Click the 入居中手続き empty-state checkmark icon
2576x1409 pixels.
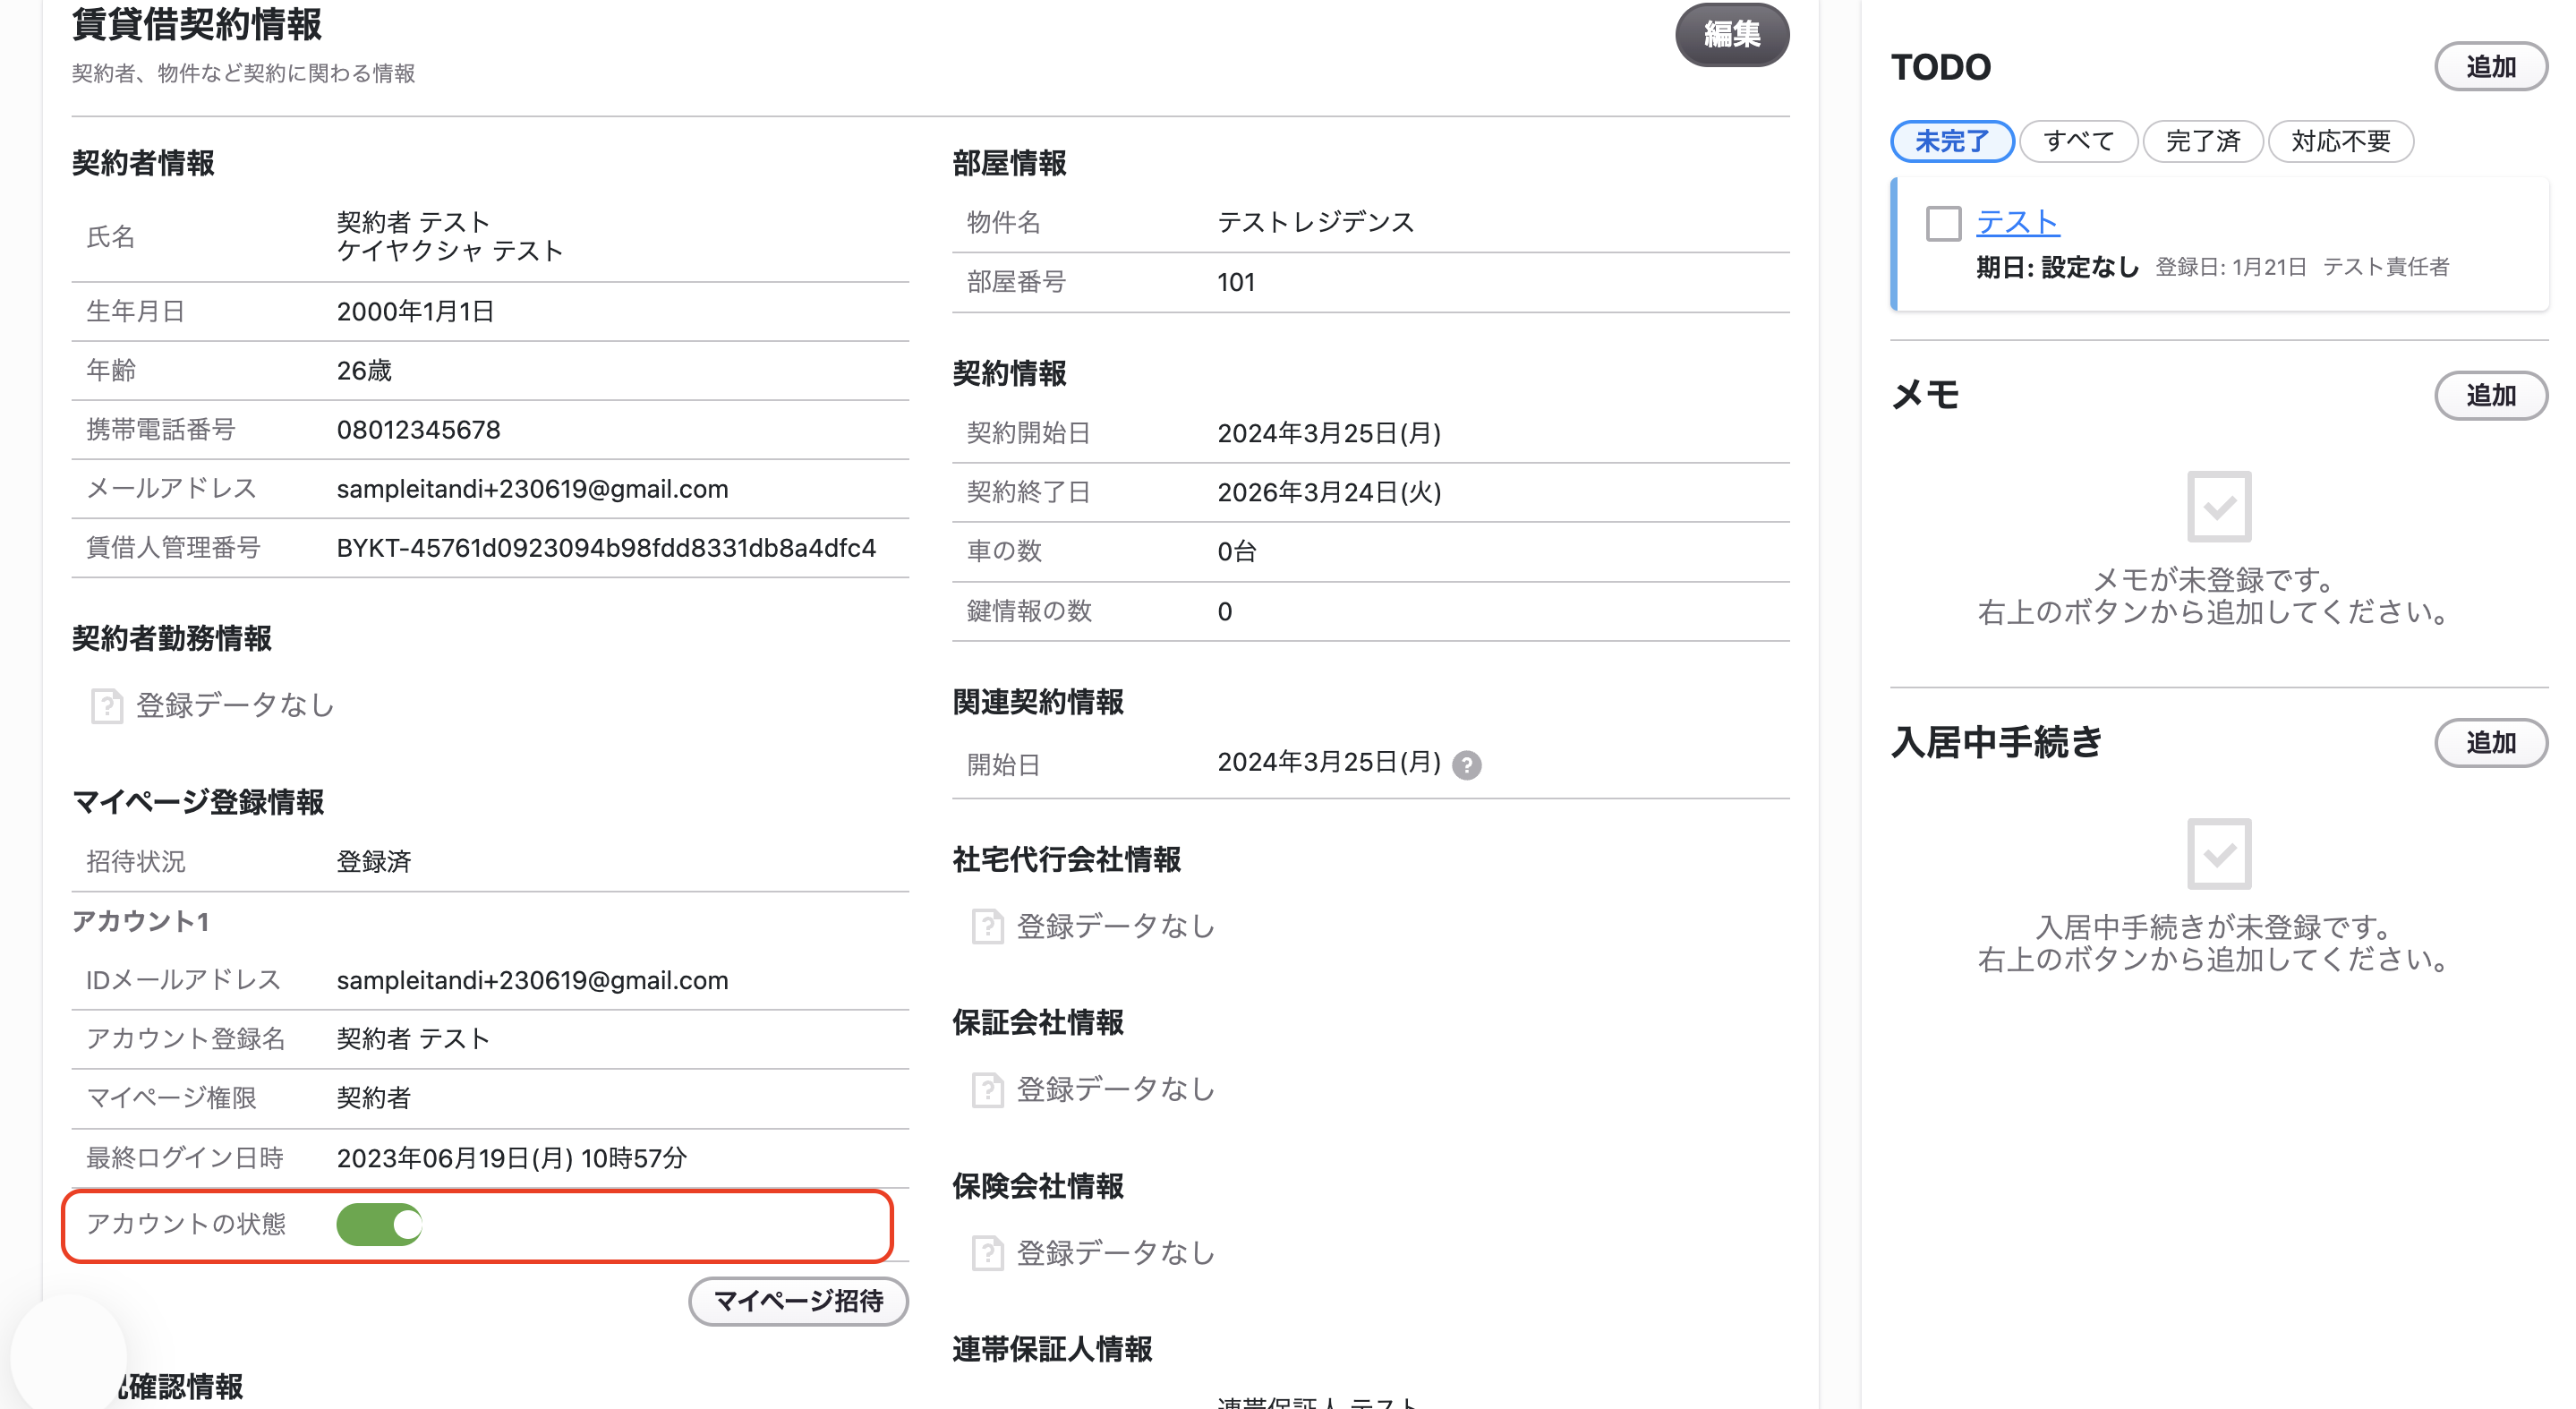(x=2219, y=853)
